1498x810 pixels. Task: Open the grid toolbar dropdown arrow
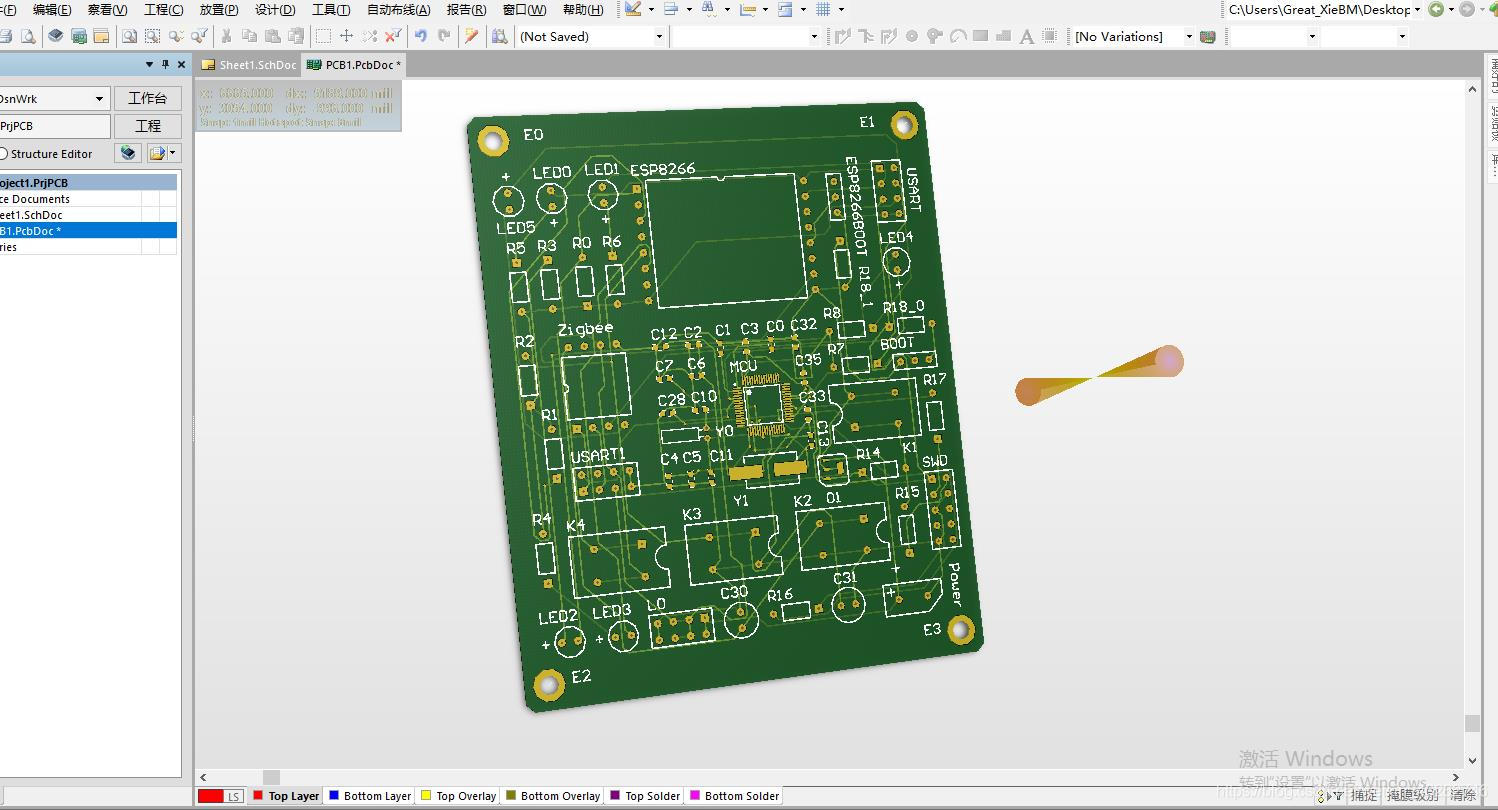pyautogui.click(x=841, y=9)
